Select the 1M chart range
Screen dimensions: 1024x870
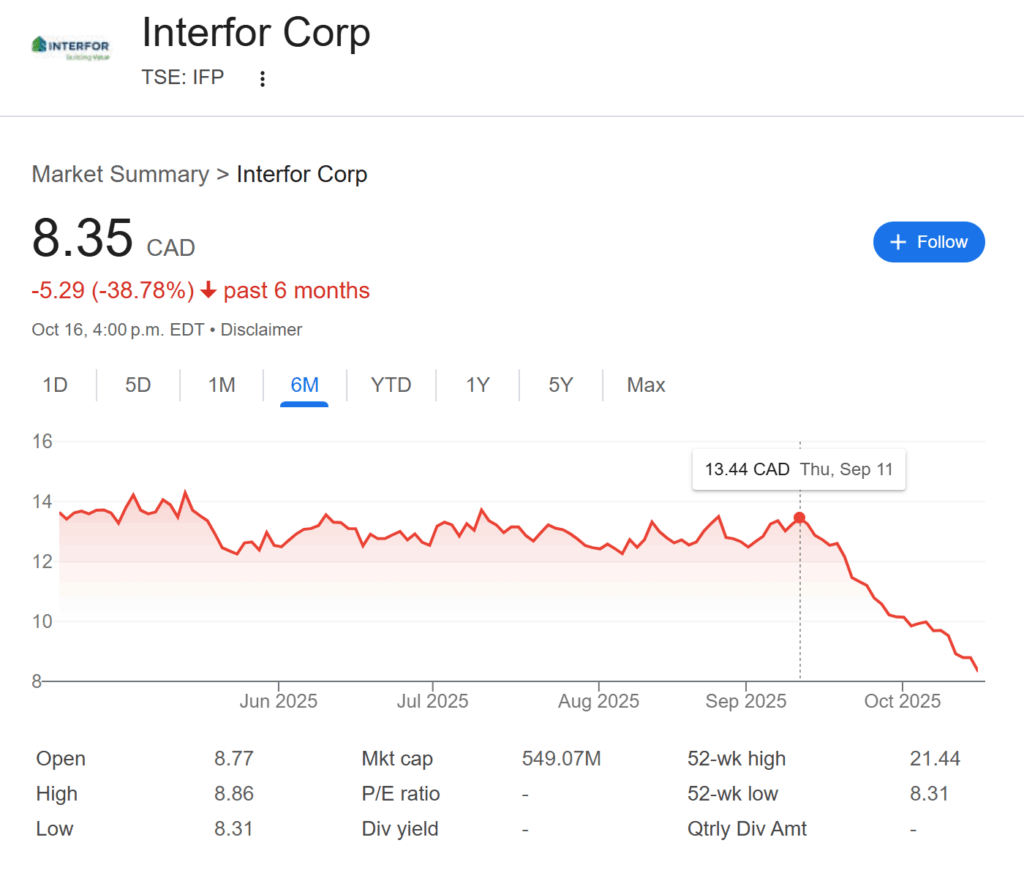[221, 385]
